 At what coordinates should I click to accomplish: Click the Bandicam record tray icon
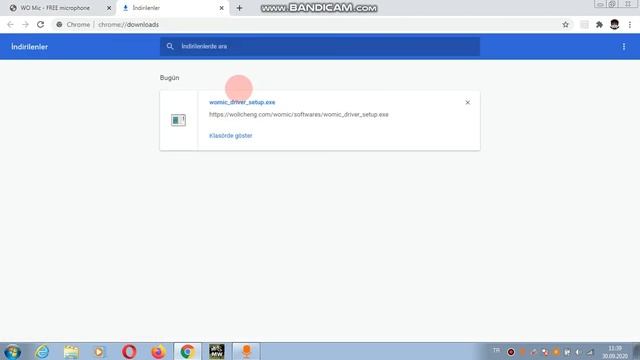point(511,352)
